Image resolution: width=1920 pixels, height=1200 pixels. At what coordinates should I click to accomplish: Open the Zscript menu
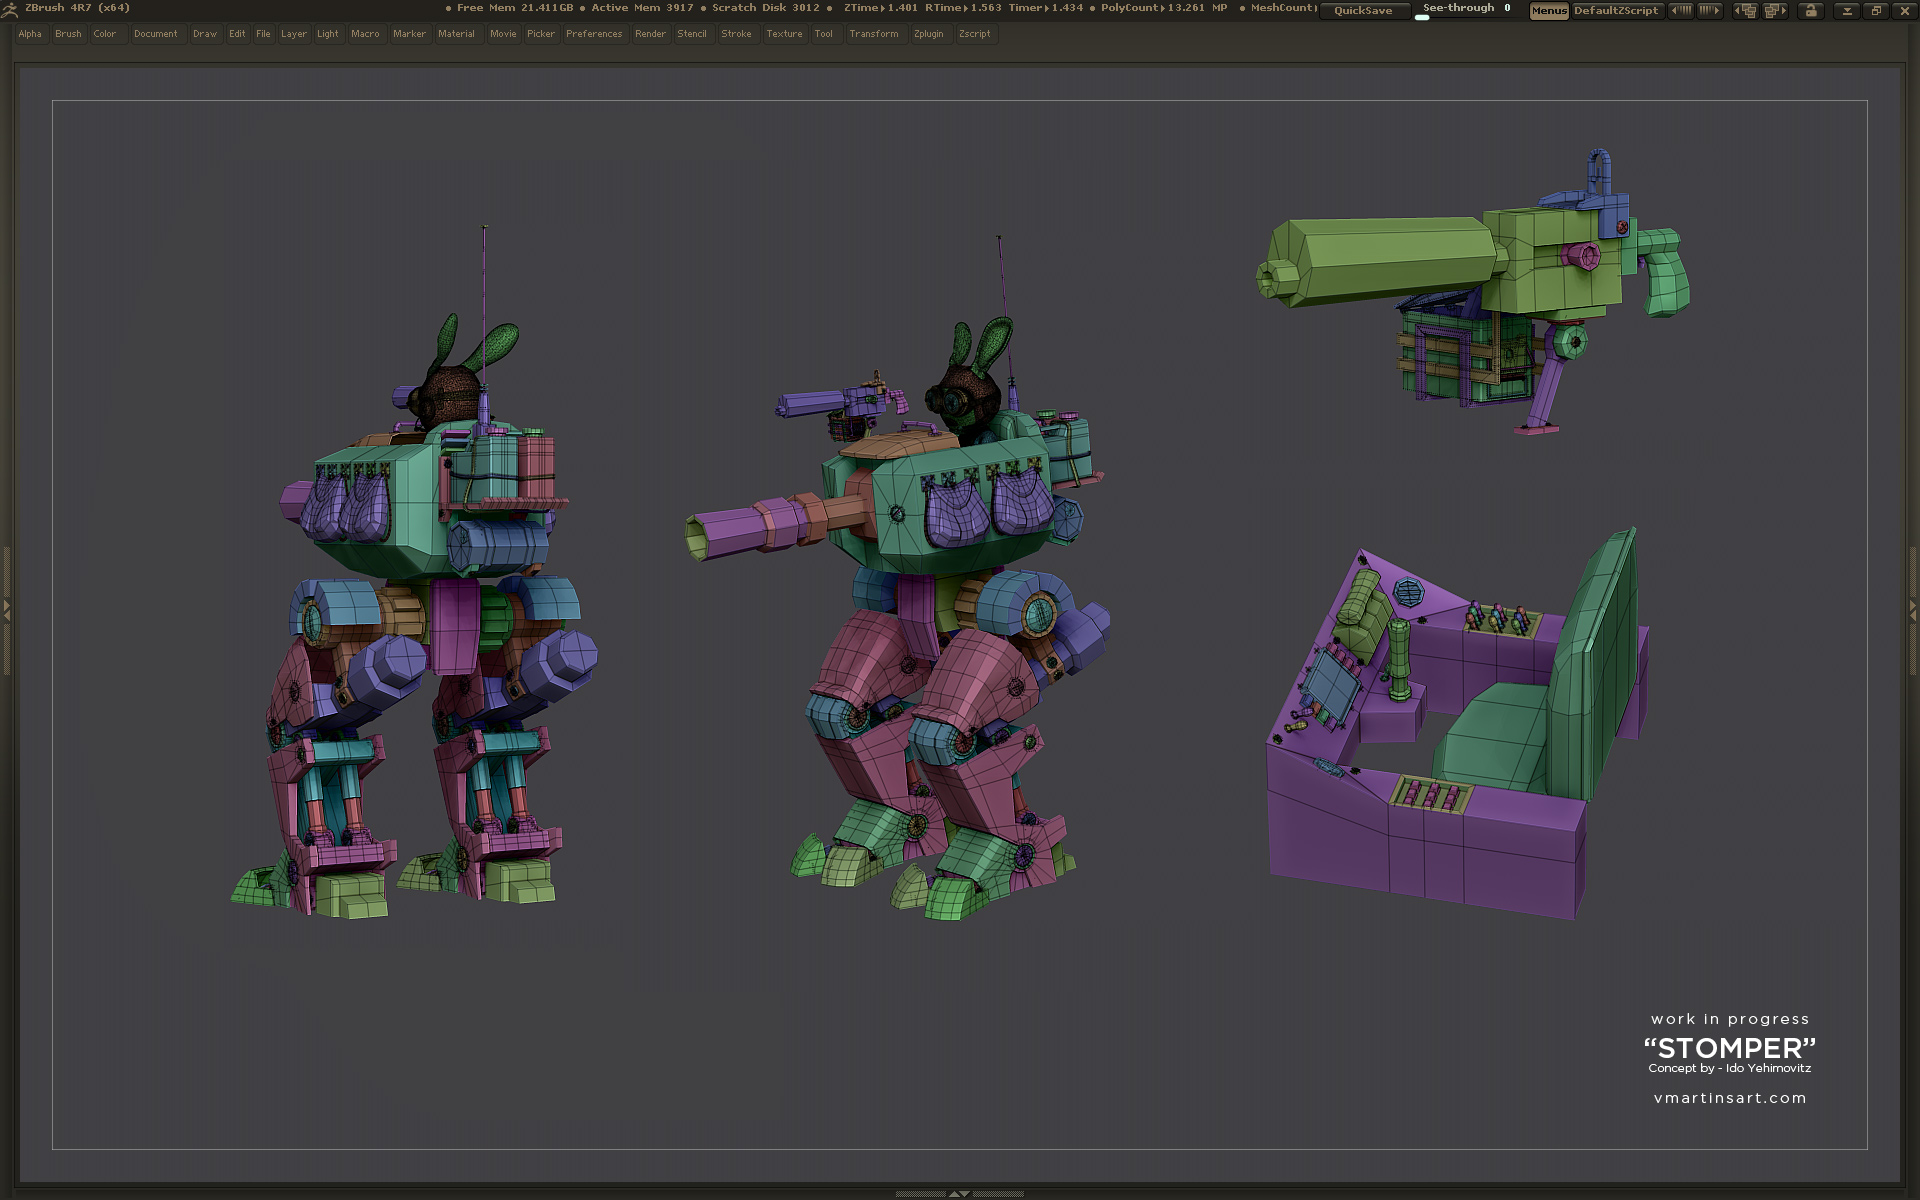[975, 34]
